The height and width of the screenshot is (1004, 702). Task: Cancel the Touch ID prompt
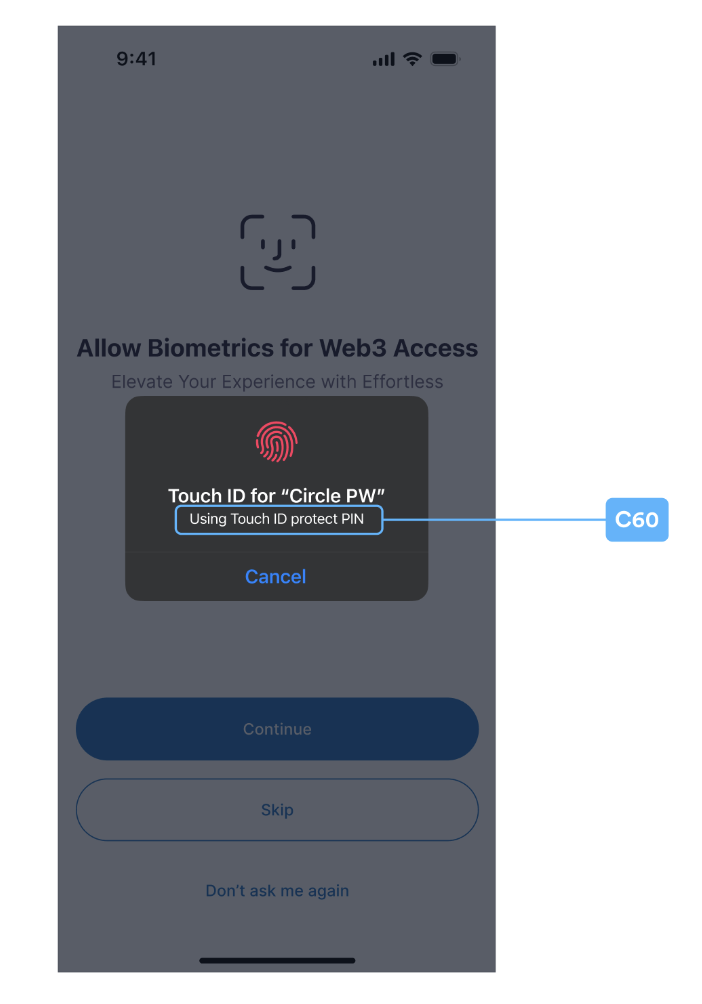276,576
